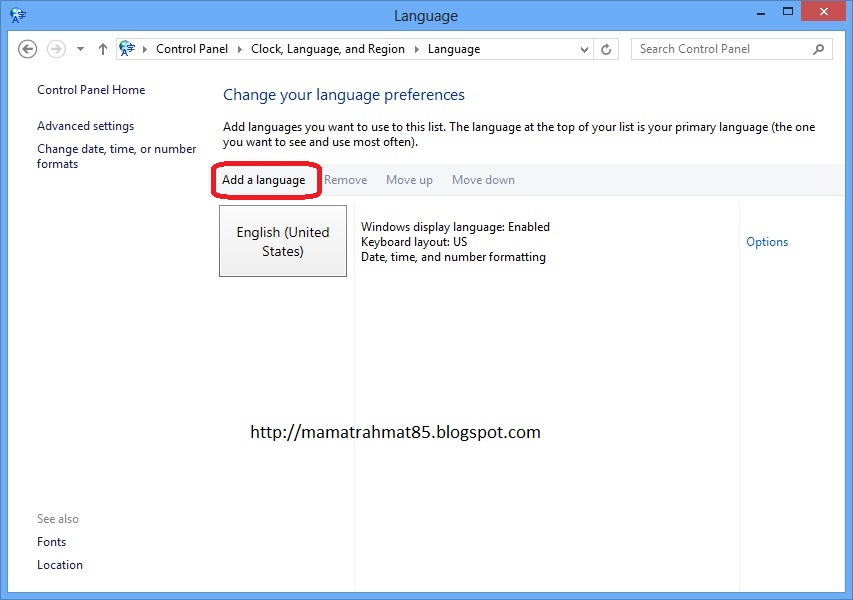Screen dimensions: 853x600
Task: Open the recent locations dropdown arrow
Action: click(x=81, y=49)
